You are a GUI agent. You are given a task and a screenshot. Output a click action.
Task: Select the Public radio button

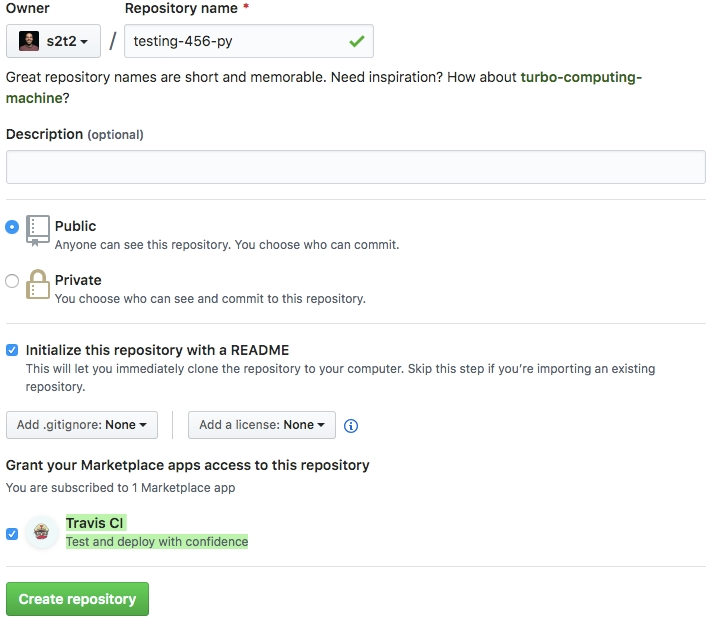pos(12,227)
